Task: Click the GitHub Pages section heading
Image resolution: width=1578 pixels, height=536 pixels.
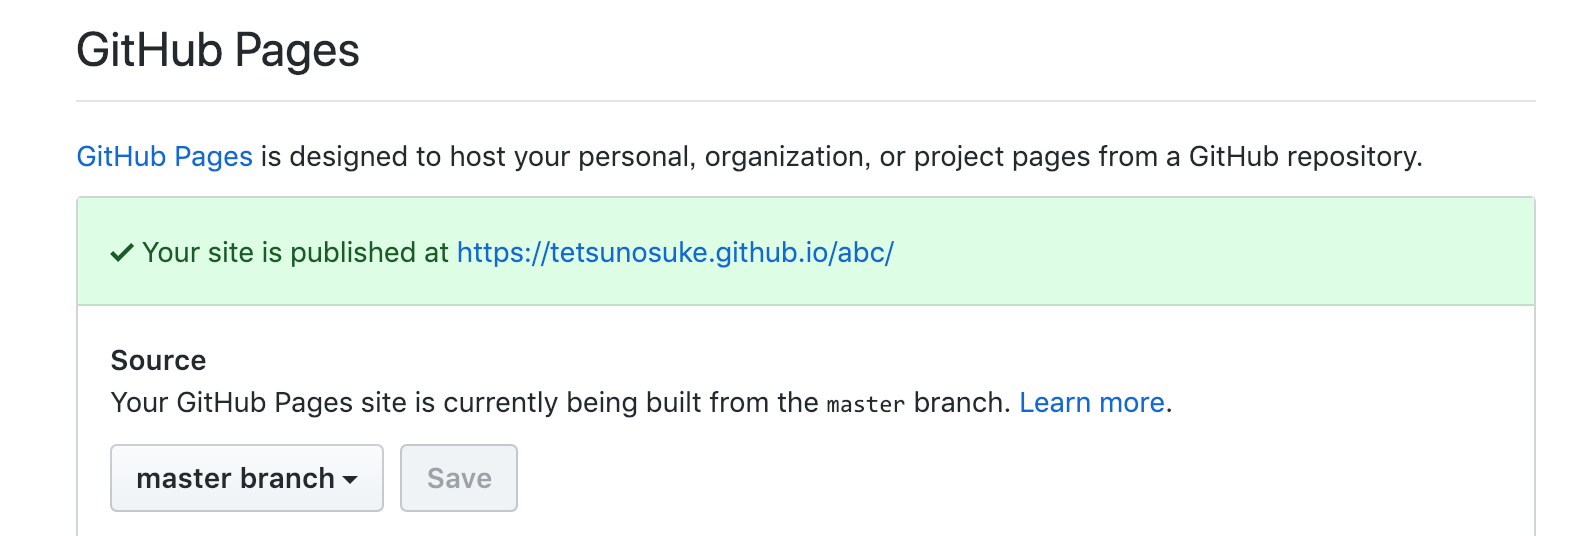Action: 218,50
